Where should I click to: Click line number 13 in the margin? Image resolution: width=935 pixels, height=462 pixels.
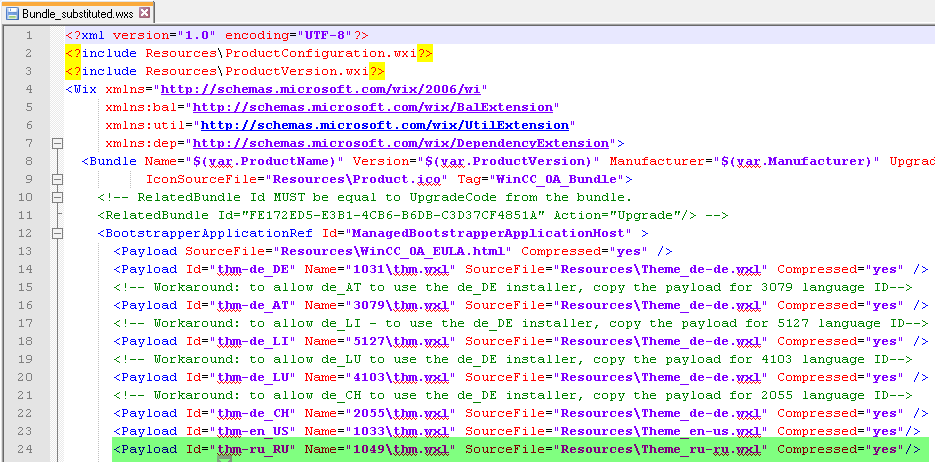coord(26,251)
